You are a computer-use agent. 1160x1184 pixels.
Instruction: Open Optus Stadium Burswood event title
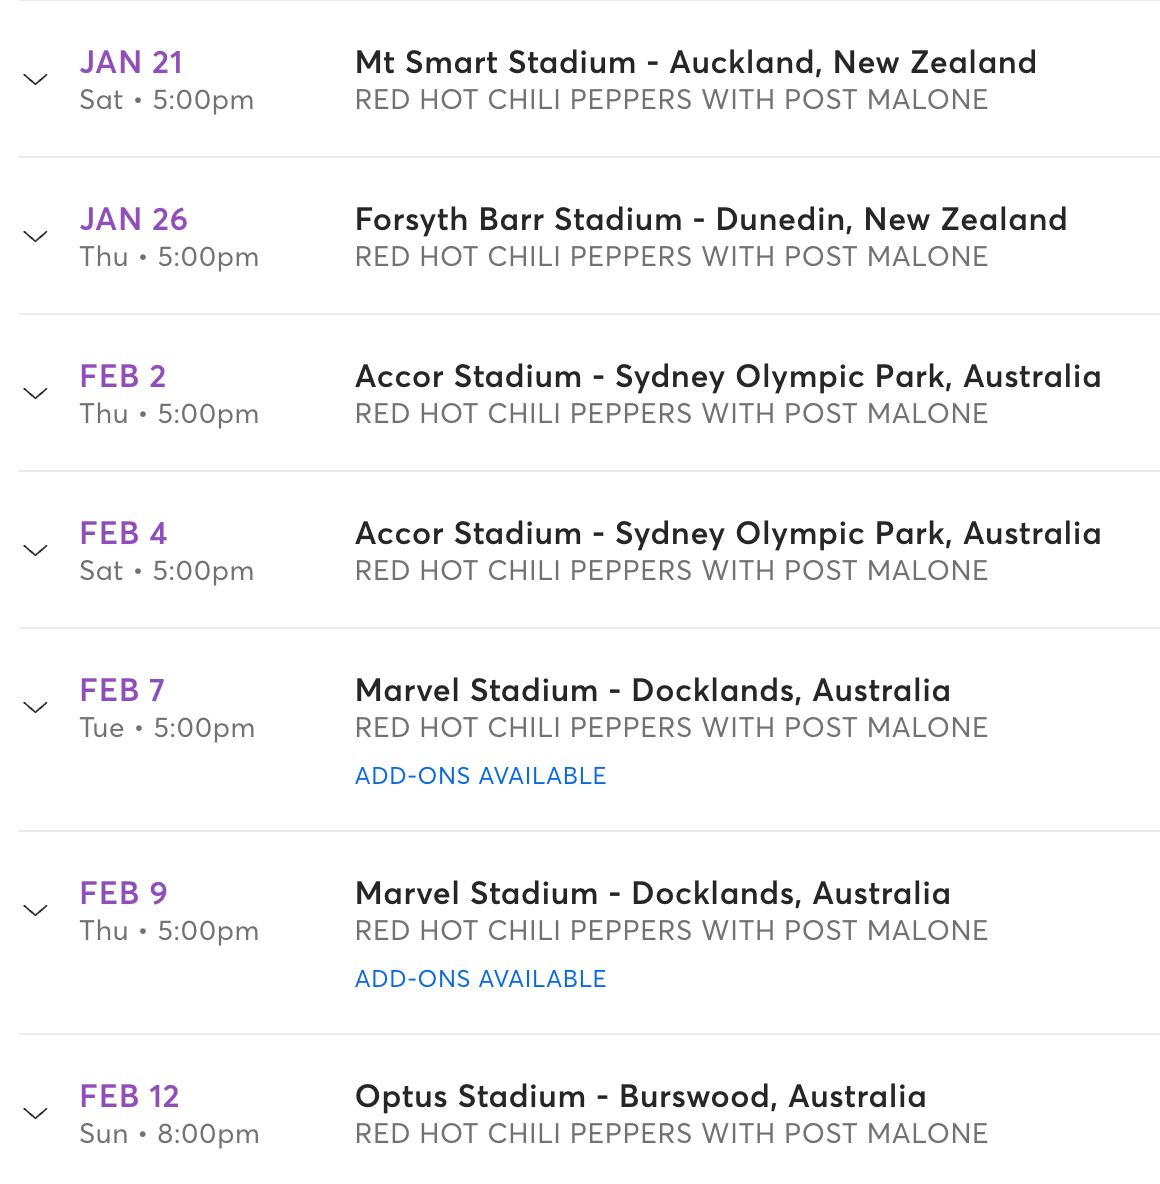(x=640, y=1097)
